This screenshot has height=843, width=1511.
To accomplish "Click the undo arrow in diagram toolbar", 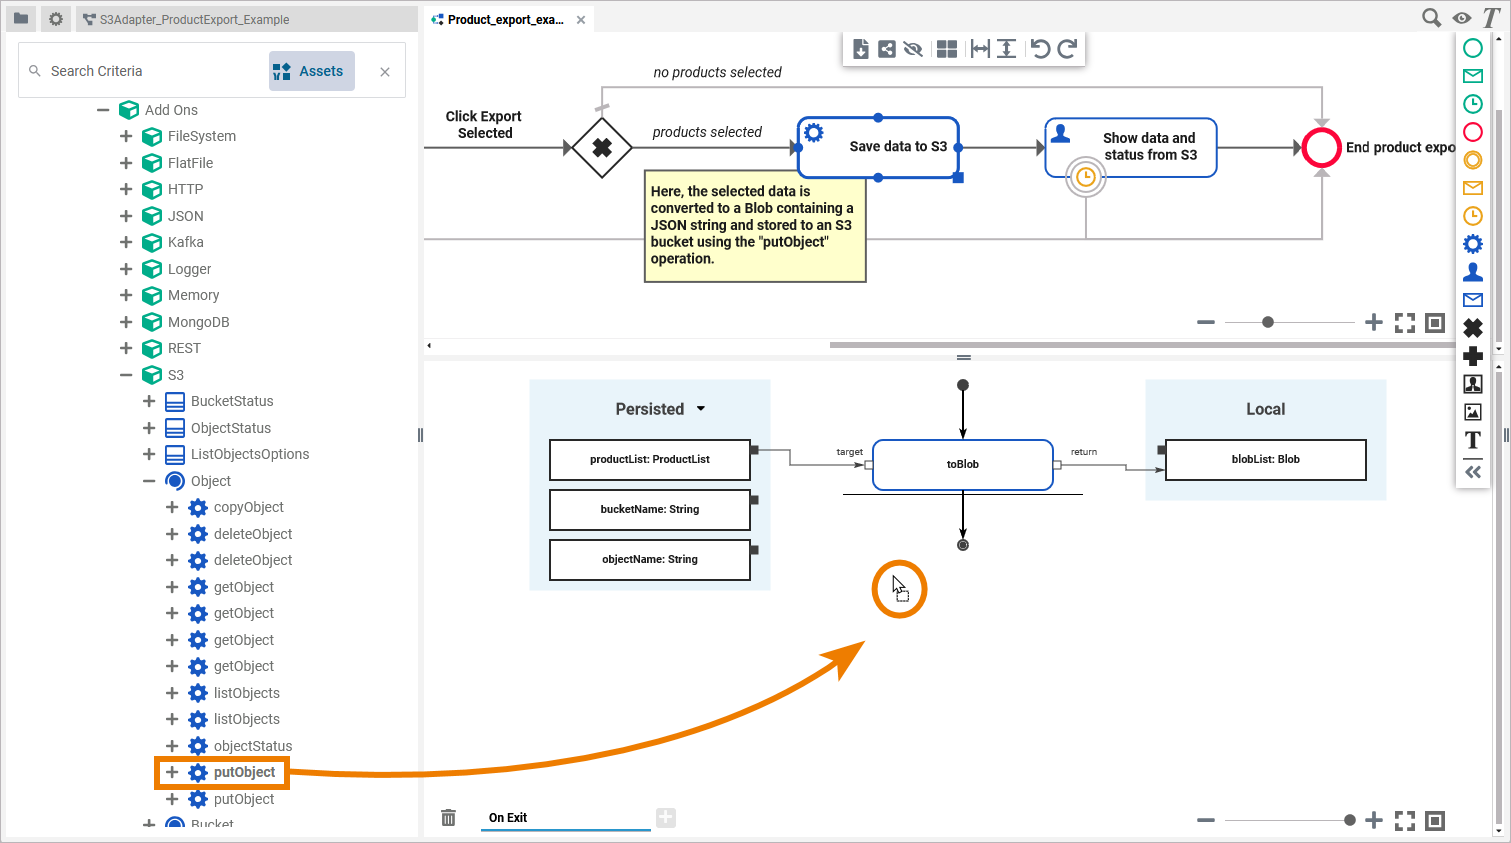I will [x=1040, y=49].
